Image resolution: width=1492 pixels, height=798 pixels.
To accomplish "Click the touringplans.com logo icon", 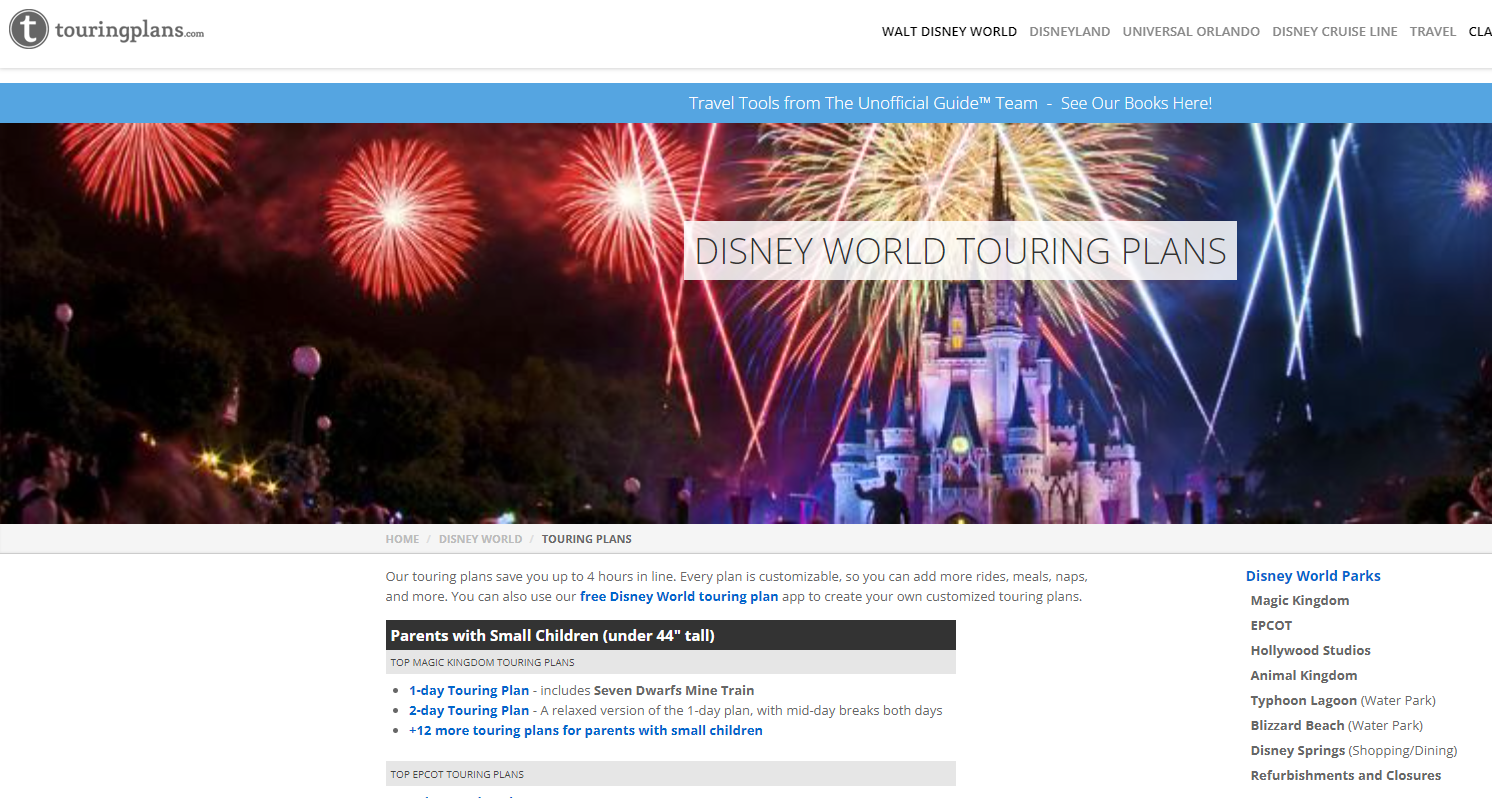I will coord(29,30).
